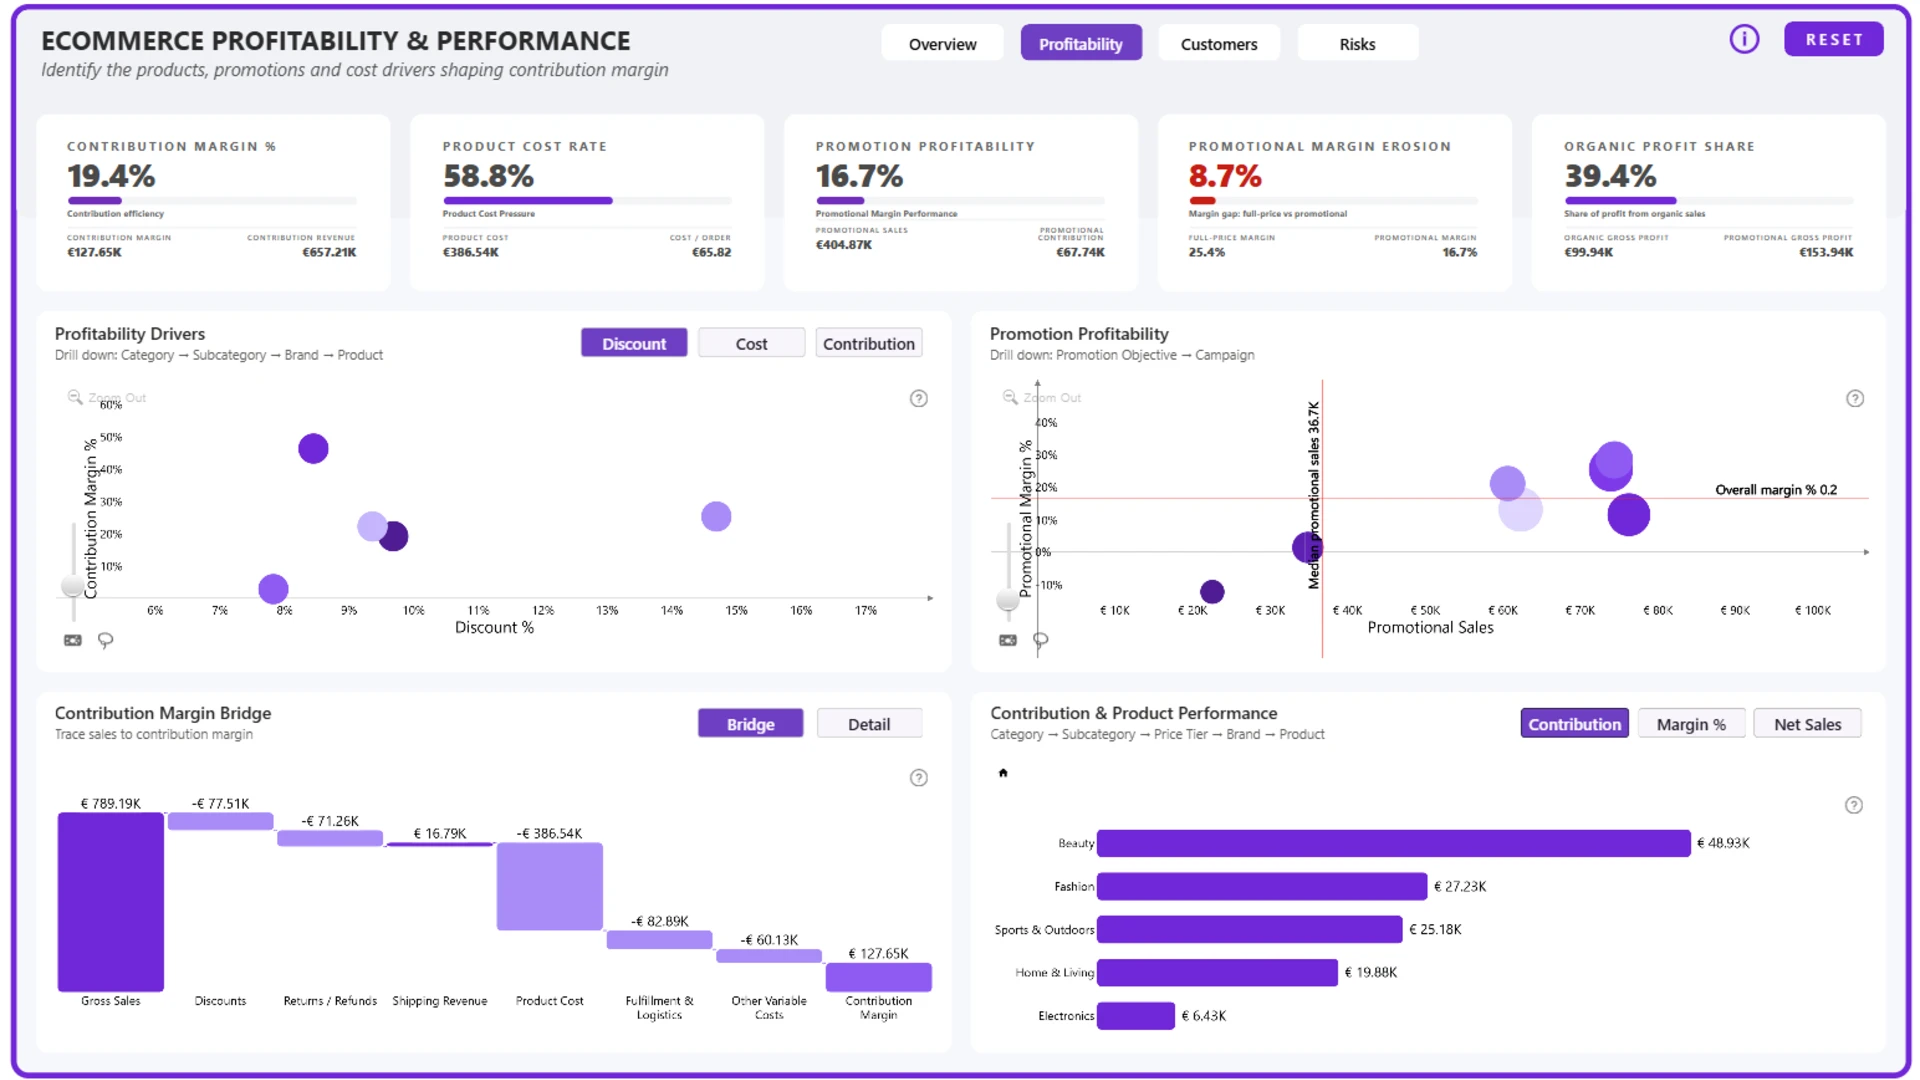Screen dimensions: 1920x1080
Task: Click the Fulfillment & Logistics waterfall column
Action: [660, 940]
